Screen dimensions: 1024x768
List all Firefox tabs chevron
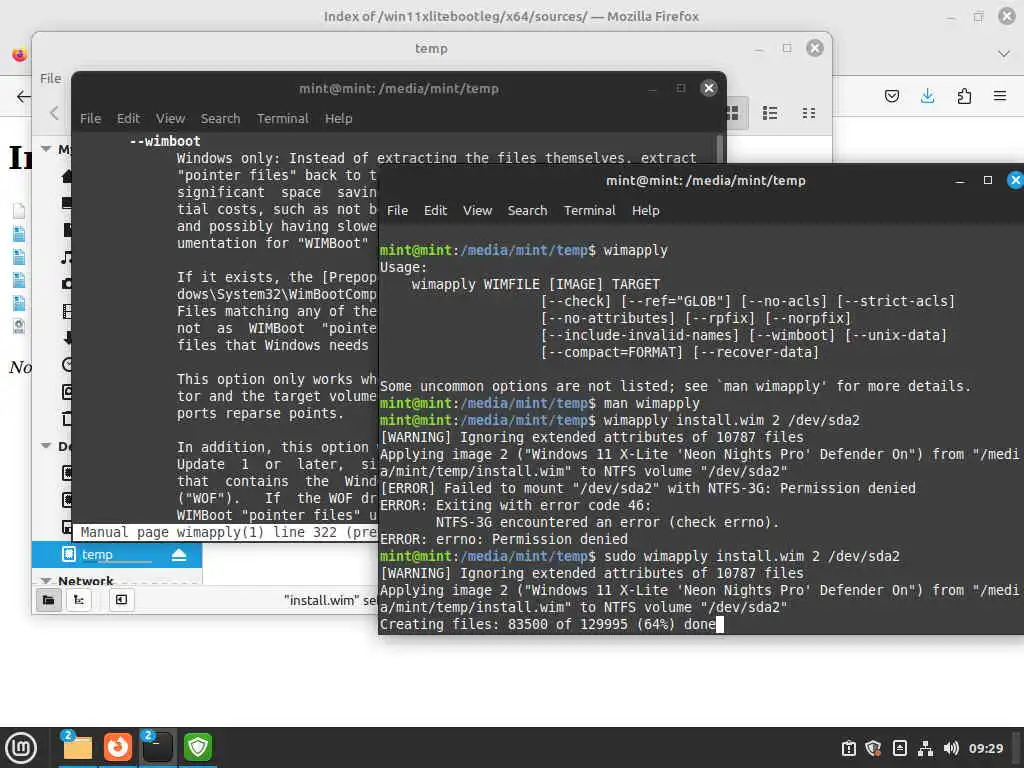tap(1004, 54)
